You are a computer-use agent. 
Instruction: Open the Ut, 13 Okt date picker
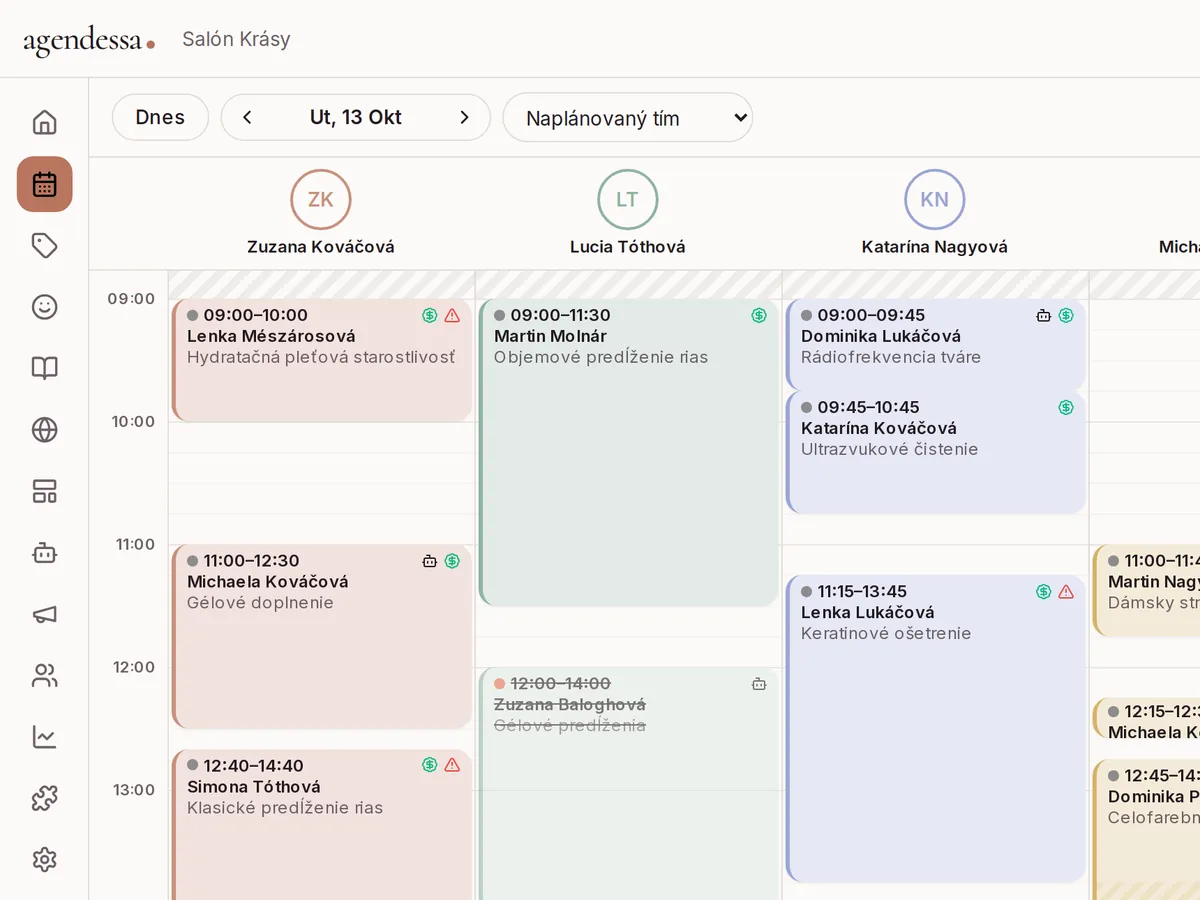(x=356, y=118)
